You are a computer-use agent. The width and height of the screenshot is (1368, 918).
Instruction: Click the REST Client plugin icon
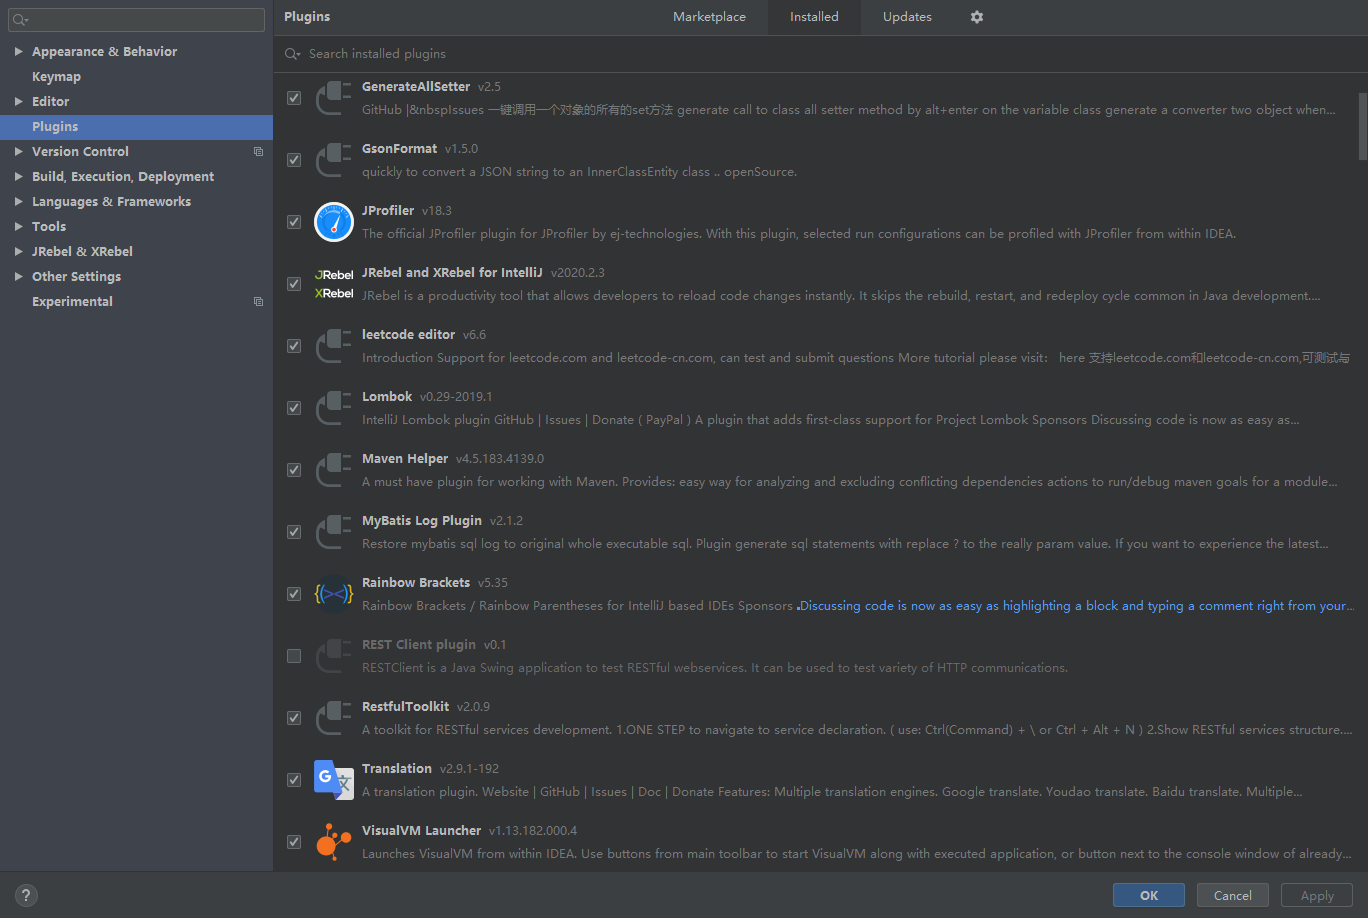334,656
